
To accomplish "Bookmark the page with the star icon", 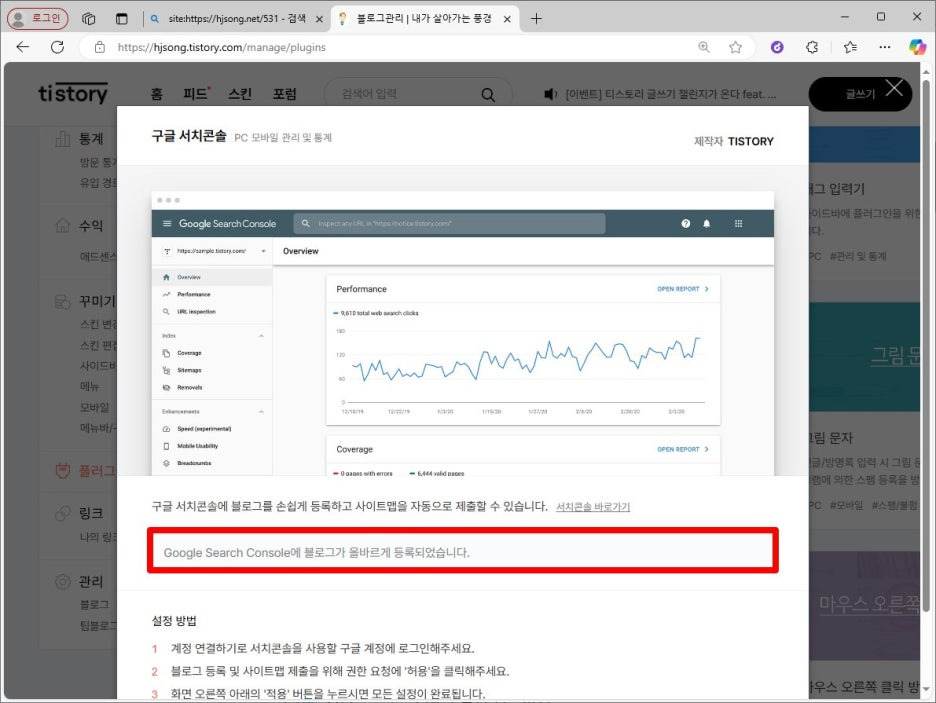I will tap(735, 47).
